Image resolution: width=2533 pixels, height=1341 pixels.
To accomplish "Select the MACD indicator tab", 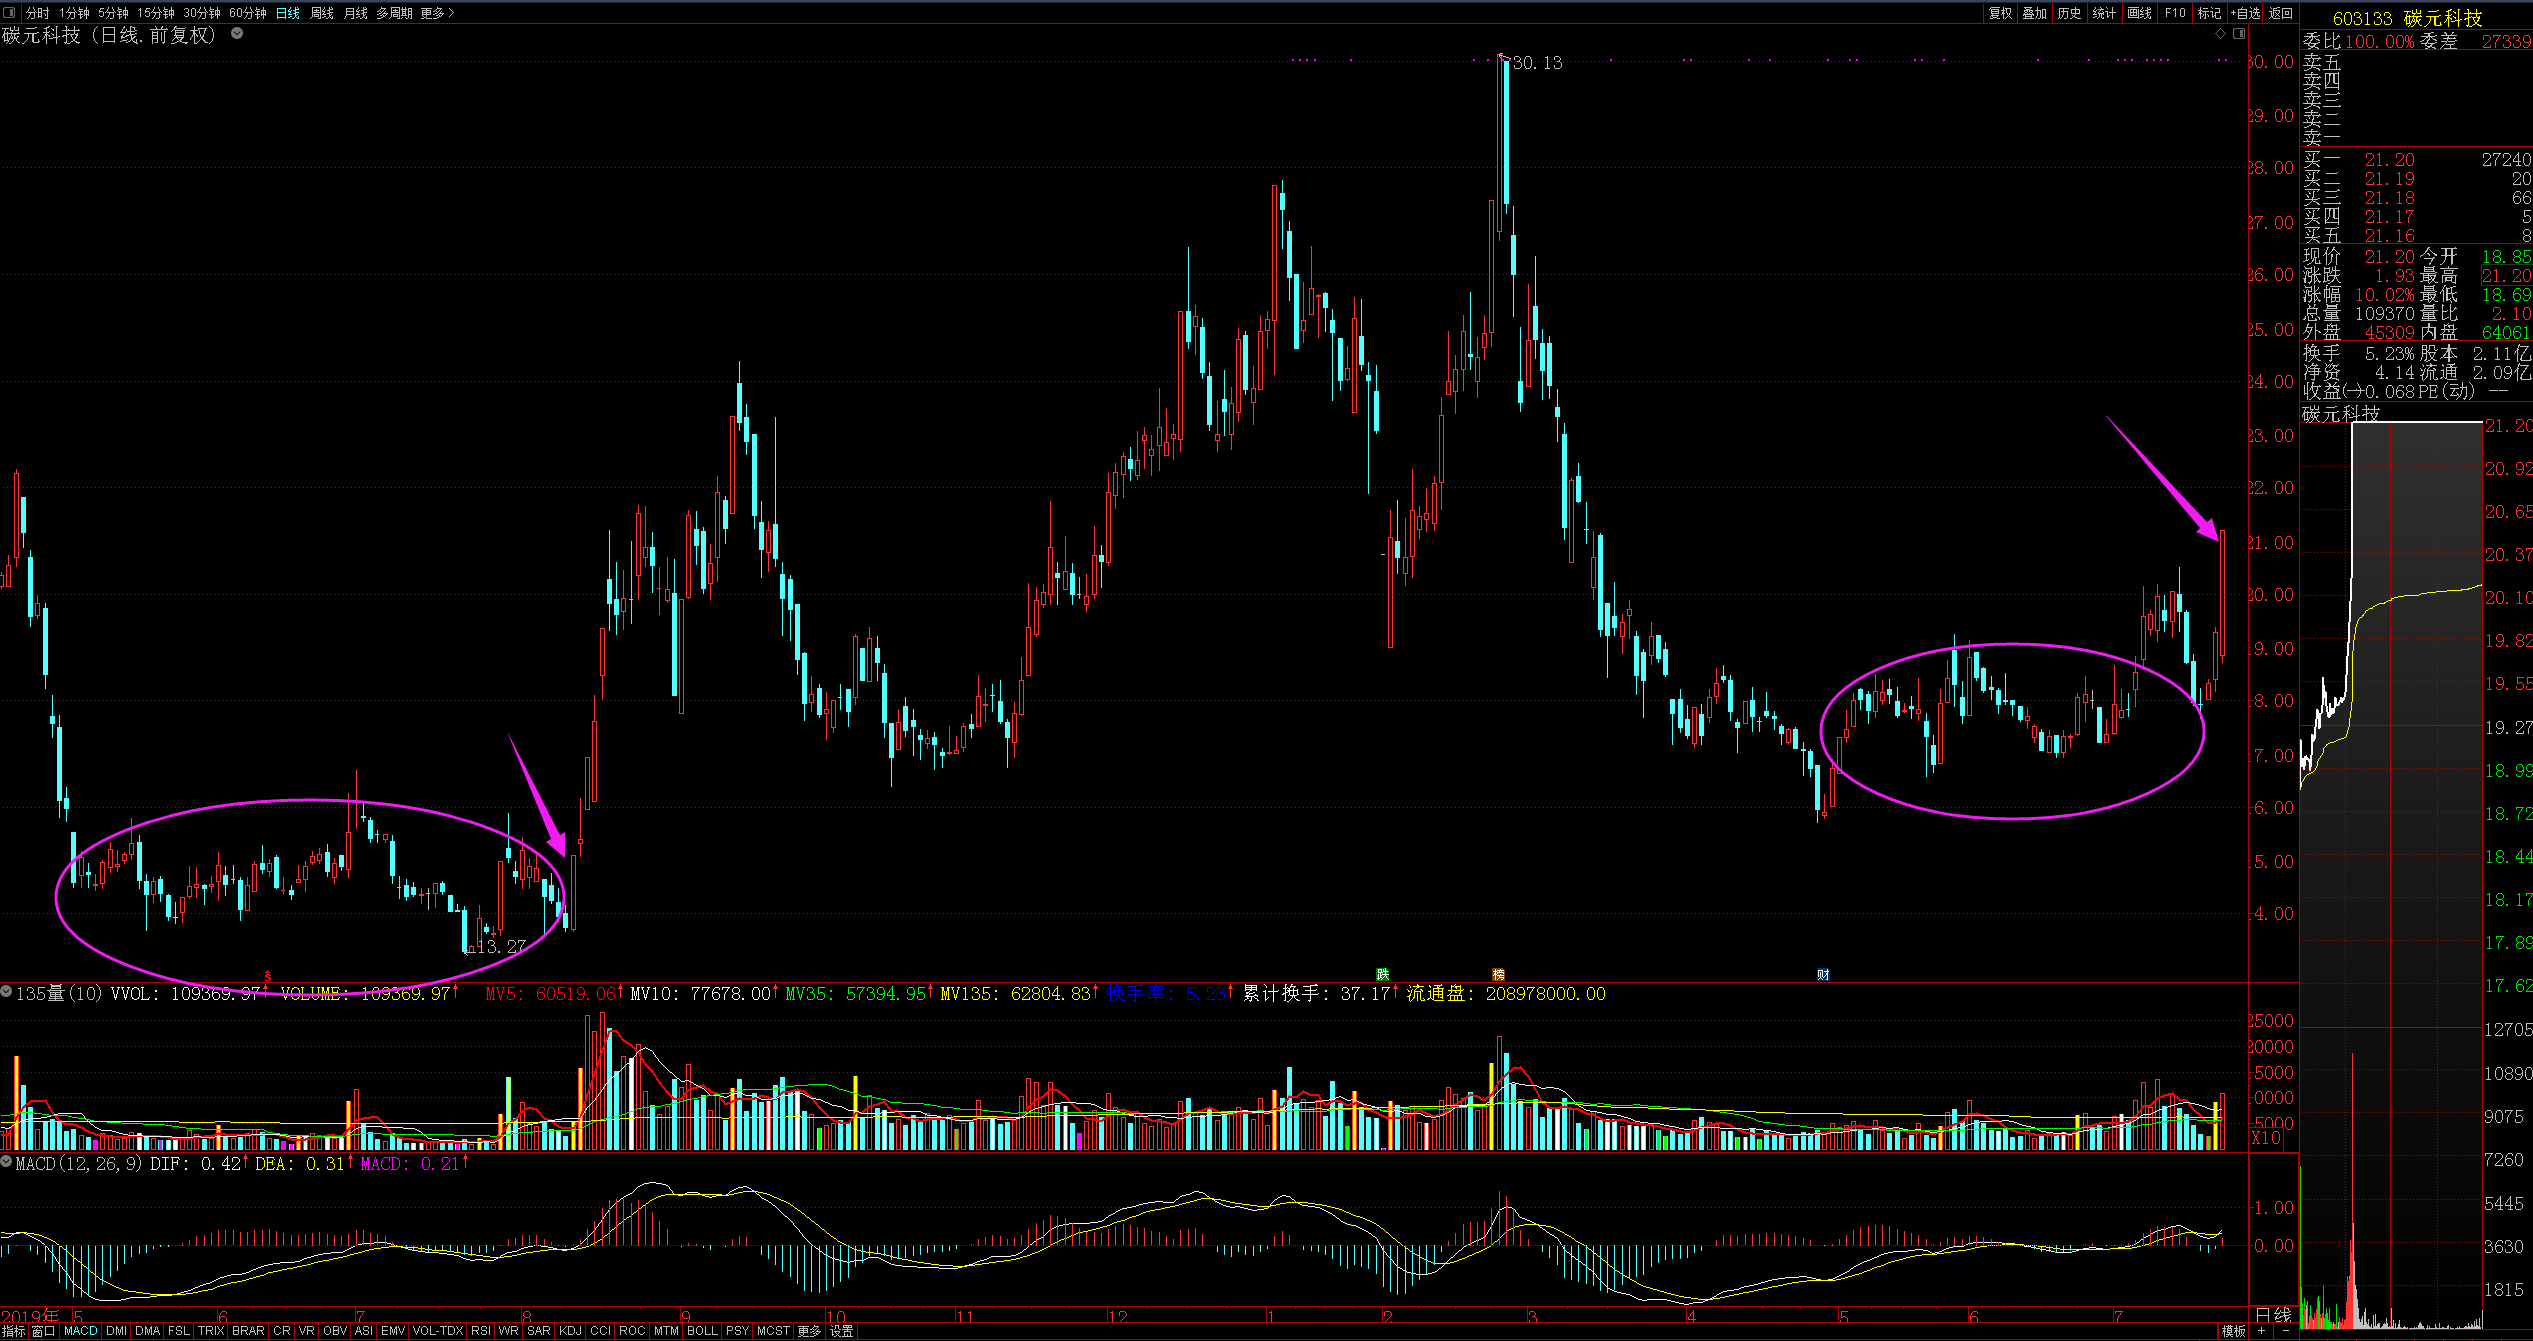I will pyautogui.click(x=81, y=1331).
